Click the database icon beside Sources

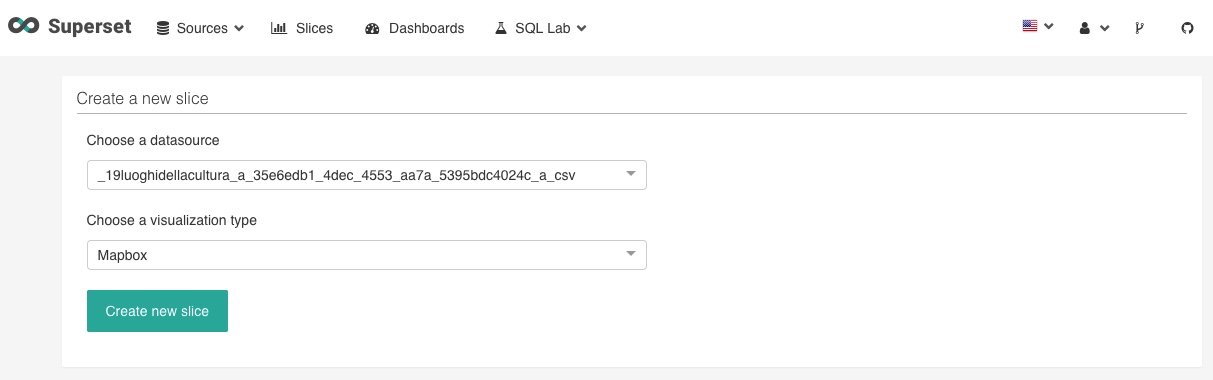(x=163, y=29)
